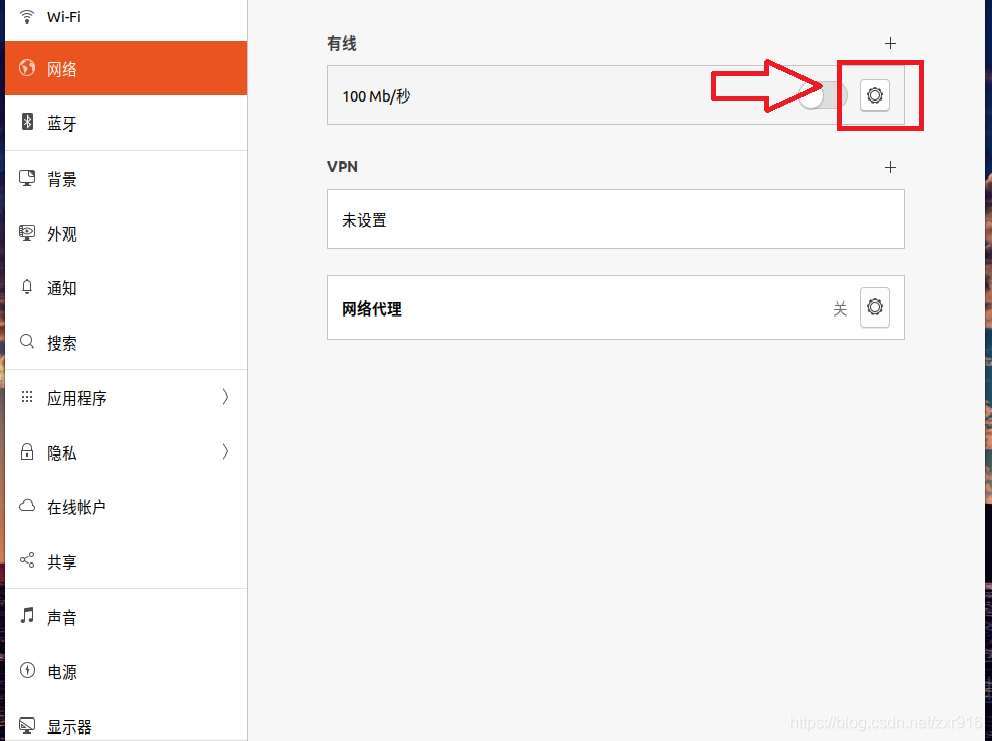The width and height of the screenshot is (992, 741).
Task: Click the 关 proxy status text
Action: click(x=840, y=309)
